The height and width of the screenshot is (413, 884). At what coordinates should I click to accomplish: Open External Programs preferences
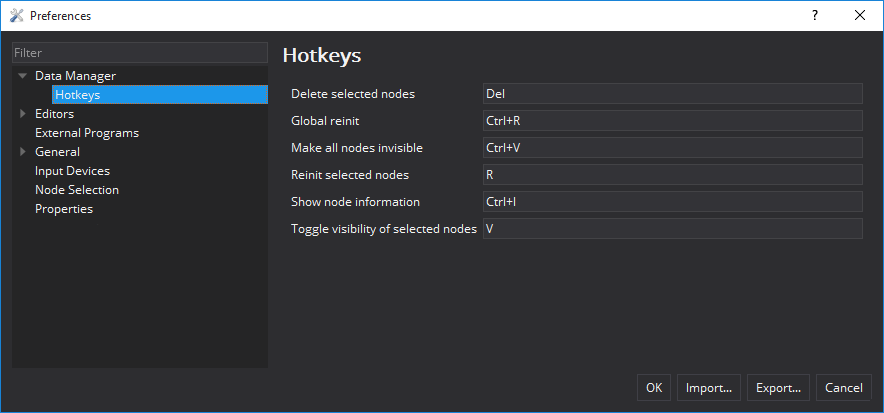pos(87,133)
